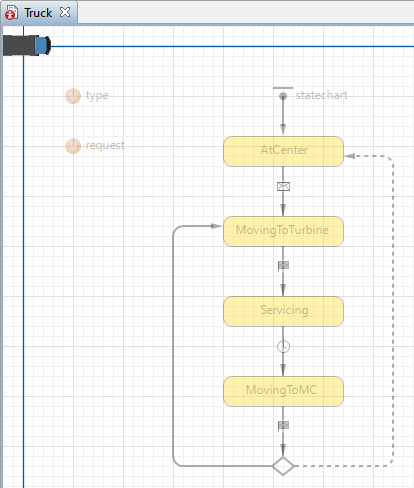Select the Servicing state block
Viewport: 414px width, 488px height.
point(283,311)
